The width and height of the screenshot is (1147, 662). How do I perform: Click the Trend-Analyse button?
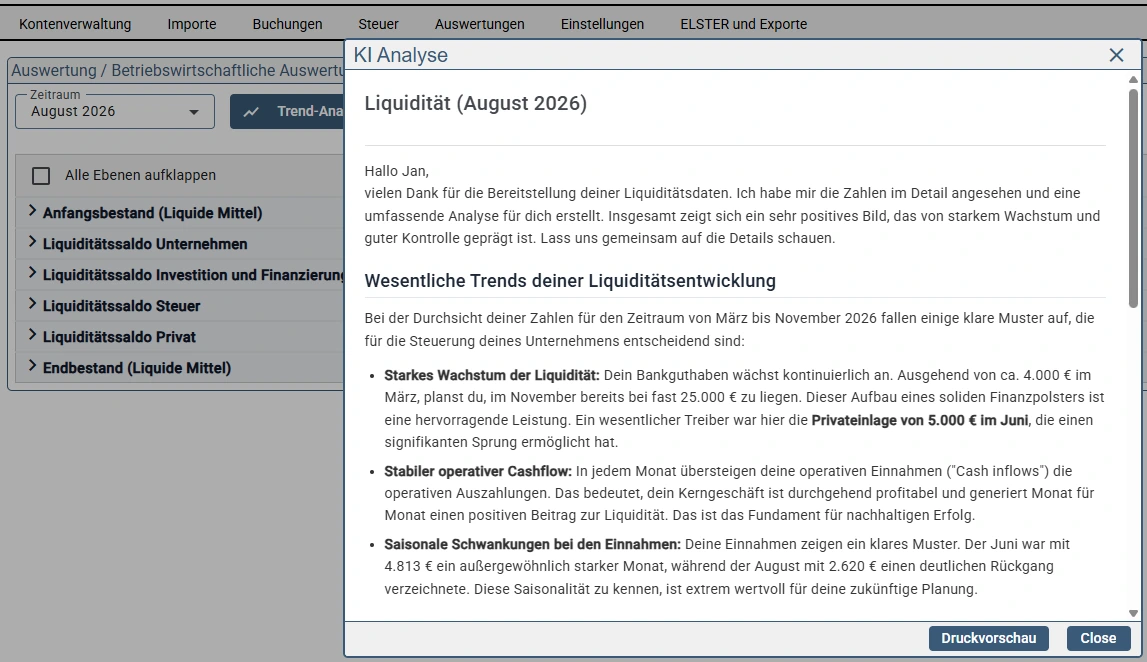coord(287,112)
